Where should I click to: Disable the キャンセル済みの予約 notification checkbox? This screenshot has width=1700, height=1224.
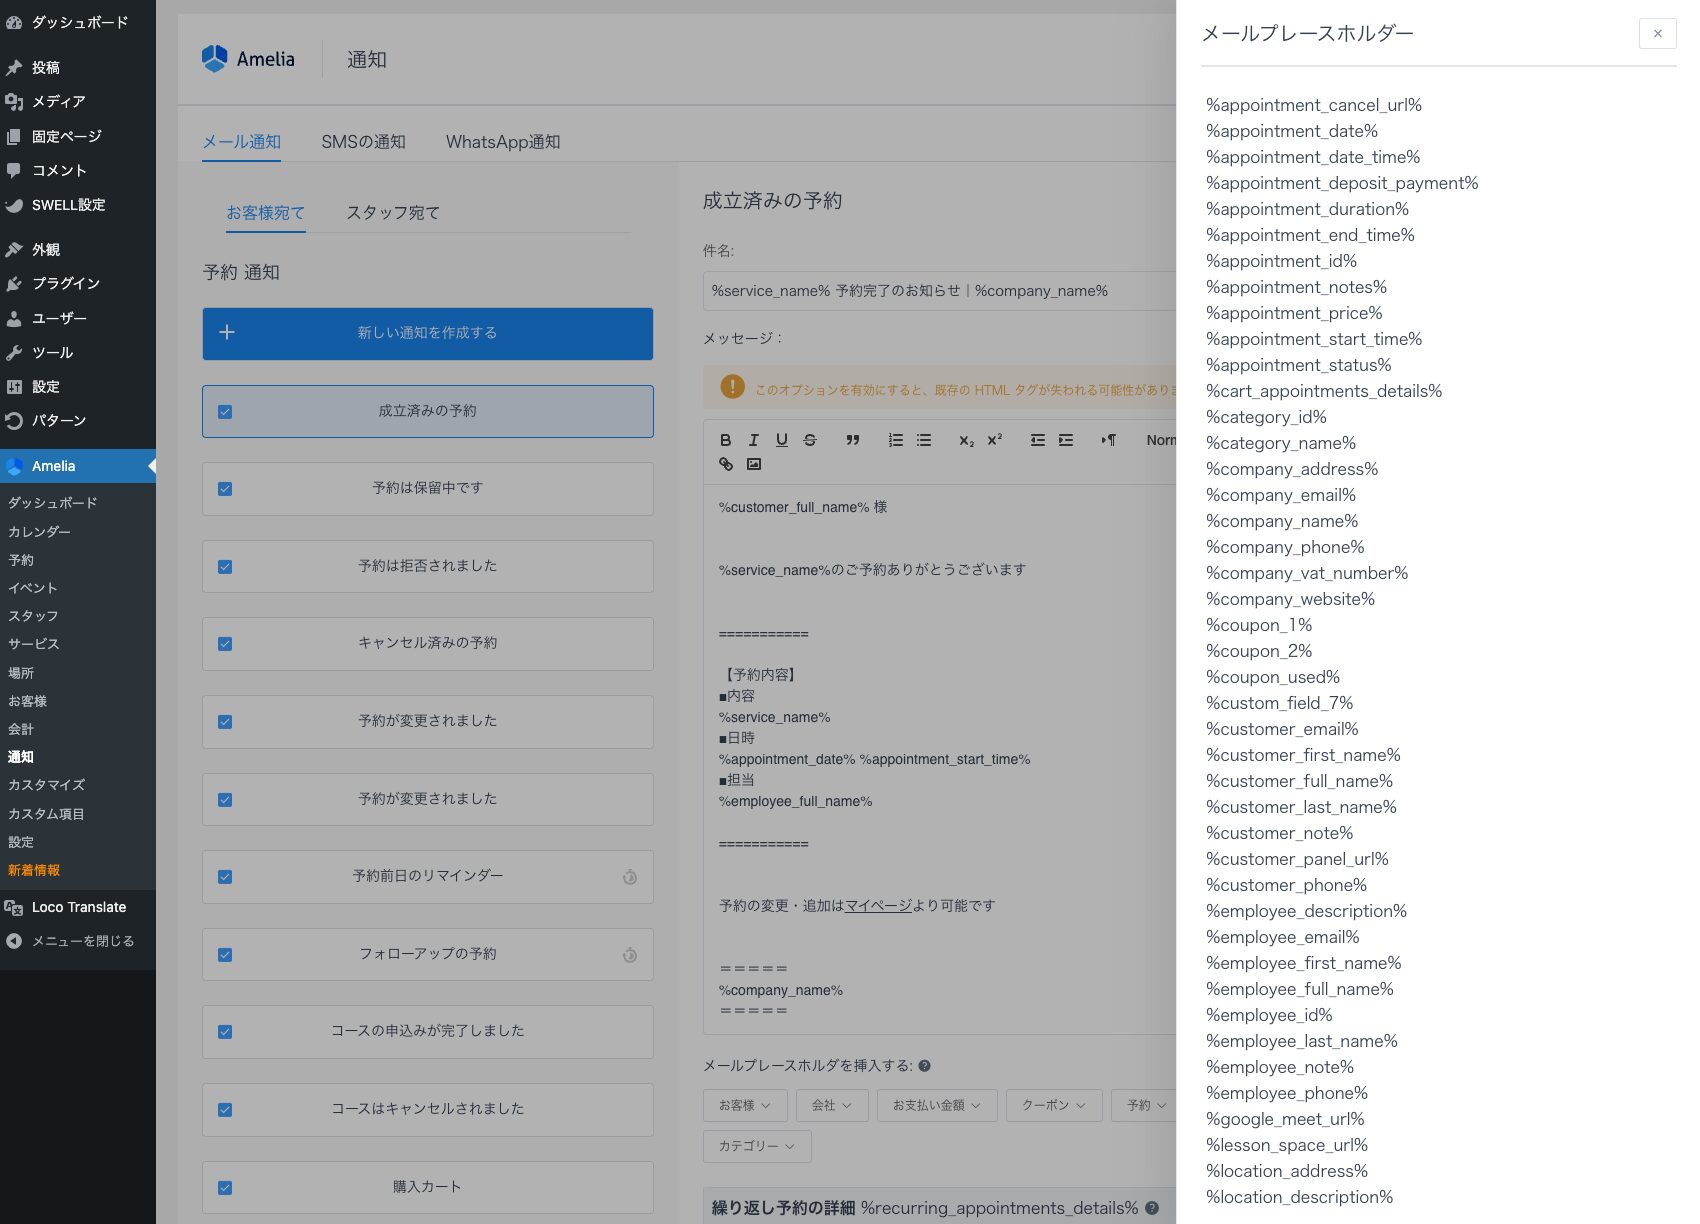225,644
